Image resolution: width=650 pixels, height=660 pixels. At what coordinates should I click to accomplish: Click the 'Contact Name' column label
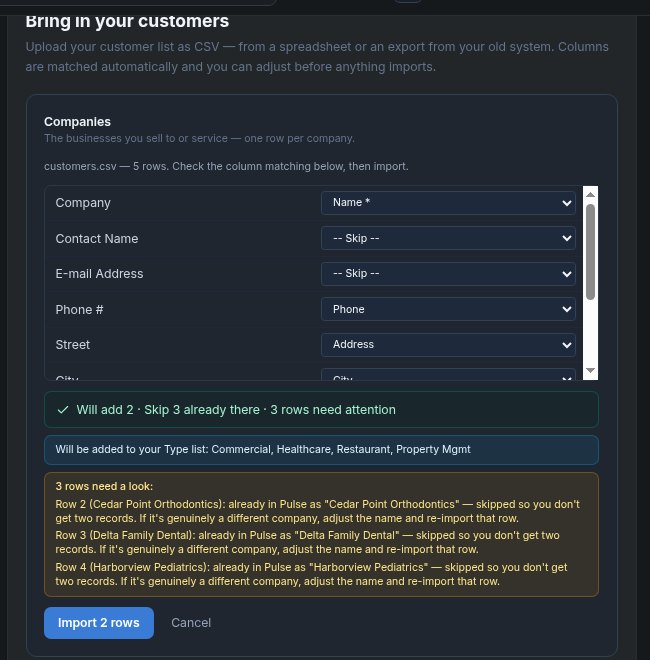tap(97, 239)
